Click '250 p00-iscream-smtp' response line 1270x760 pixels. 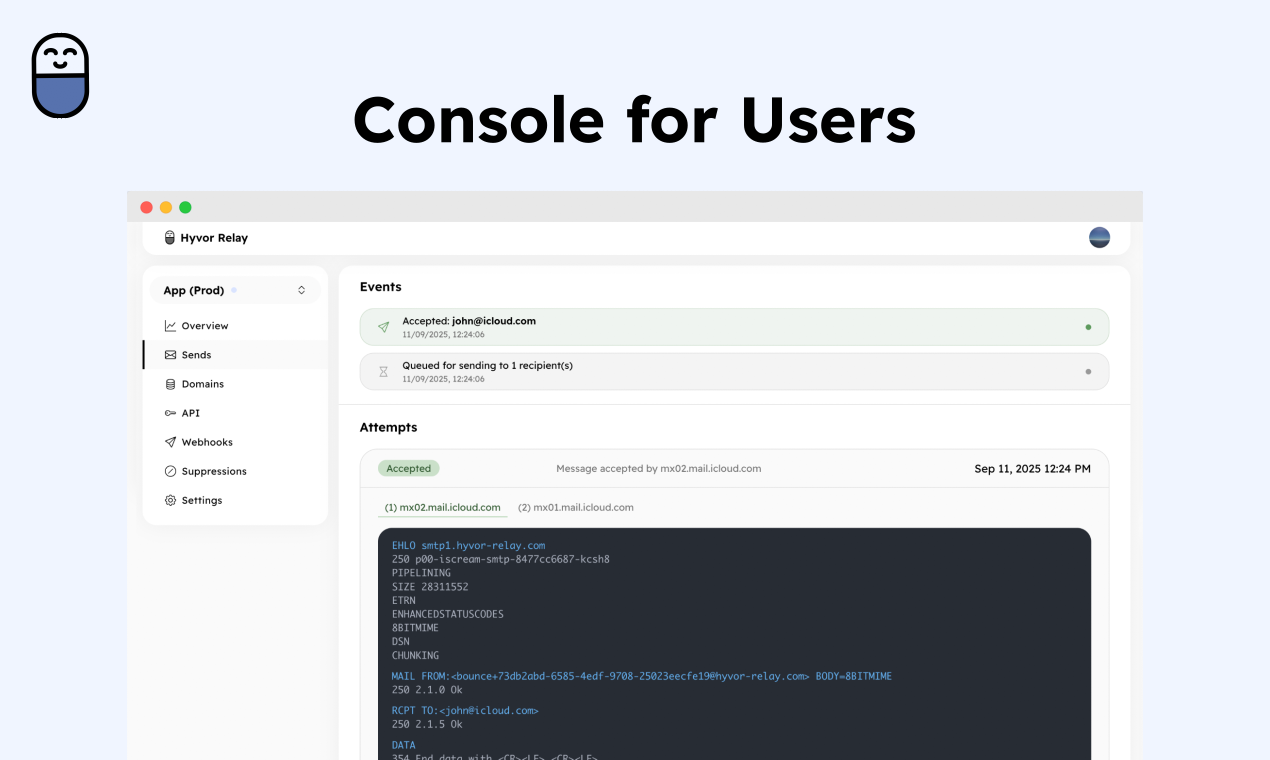tap(501, 559)
